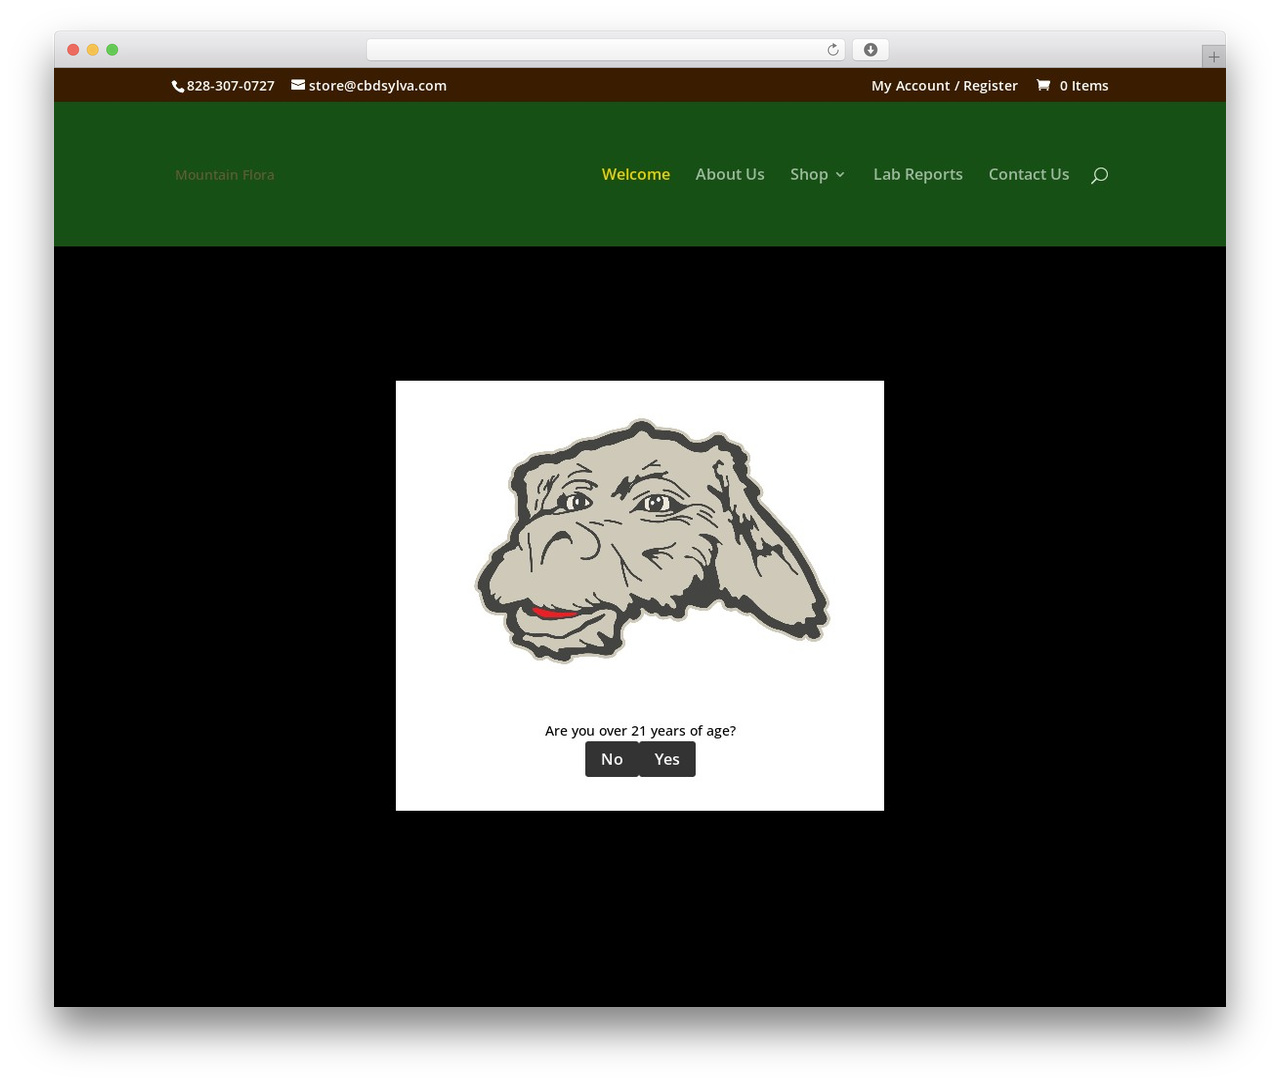Expand the Shop dropdown chevron
Viewport: 1280px width, 1084px height.
pos(840,175)
